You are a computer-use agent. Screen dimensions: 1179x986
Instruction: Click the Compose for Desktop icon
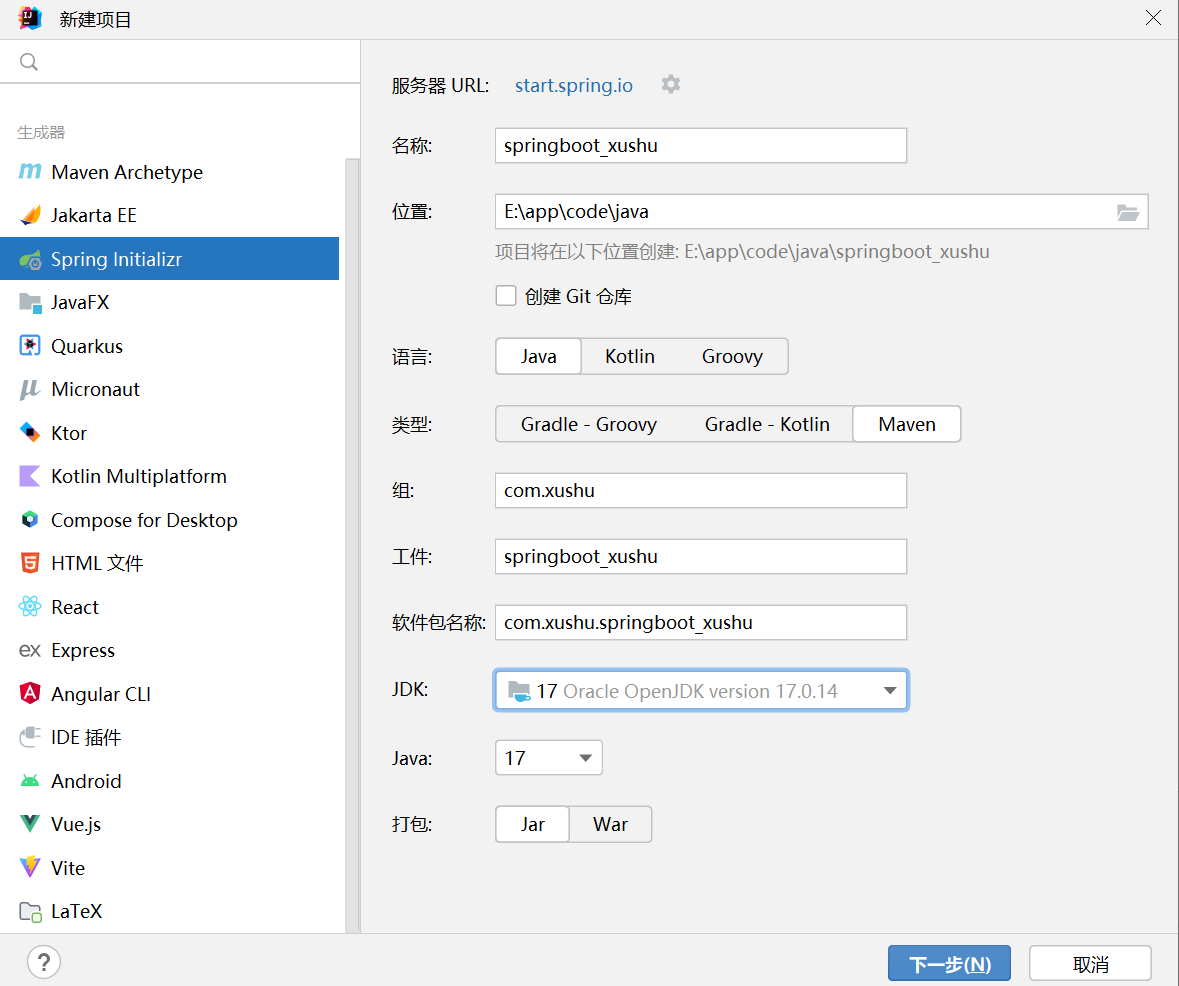pos(30,520)
